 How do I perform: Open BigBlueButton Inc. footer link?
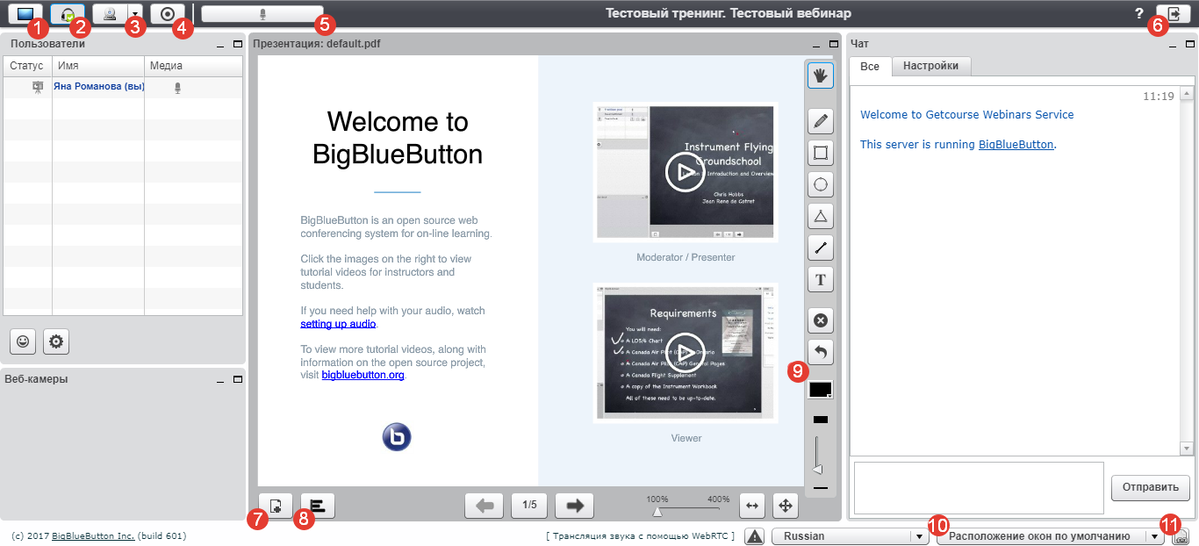[93, 536]
